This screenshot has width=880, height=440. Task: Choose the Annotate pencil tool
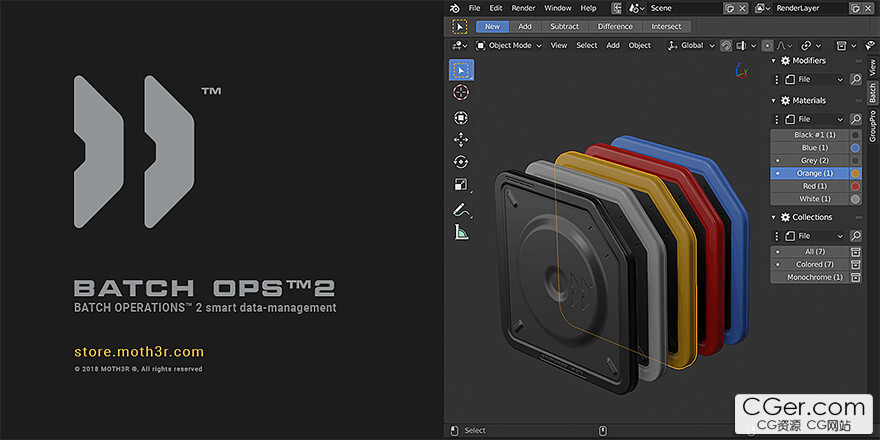[461, 210]
